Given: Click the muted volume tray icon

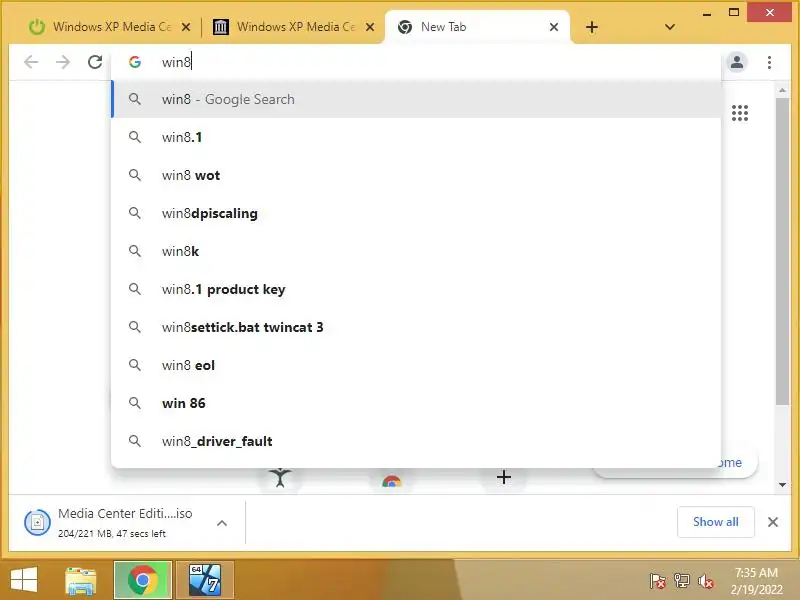Looking at the screenshot, I should coord(706,581).
